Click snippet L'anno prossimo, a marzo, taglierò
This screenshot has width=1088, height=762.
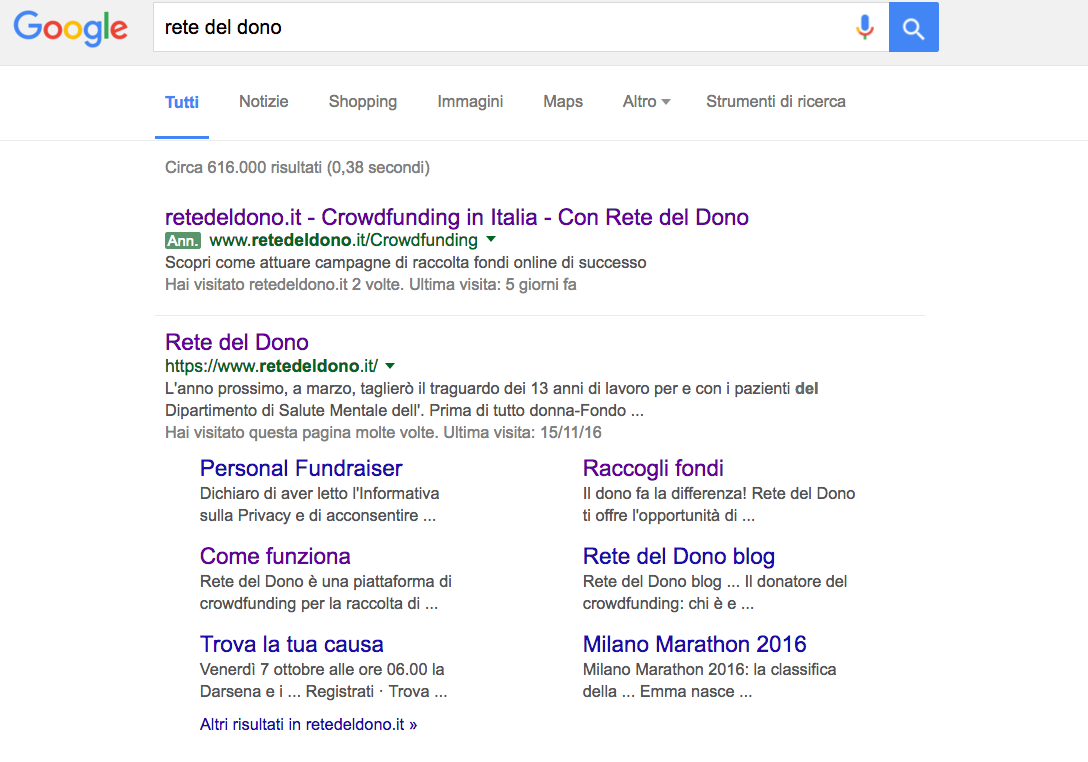click(x=491, y=399)
